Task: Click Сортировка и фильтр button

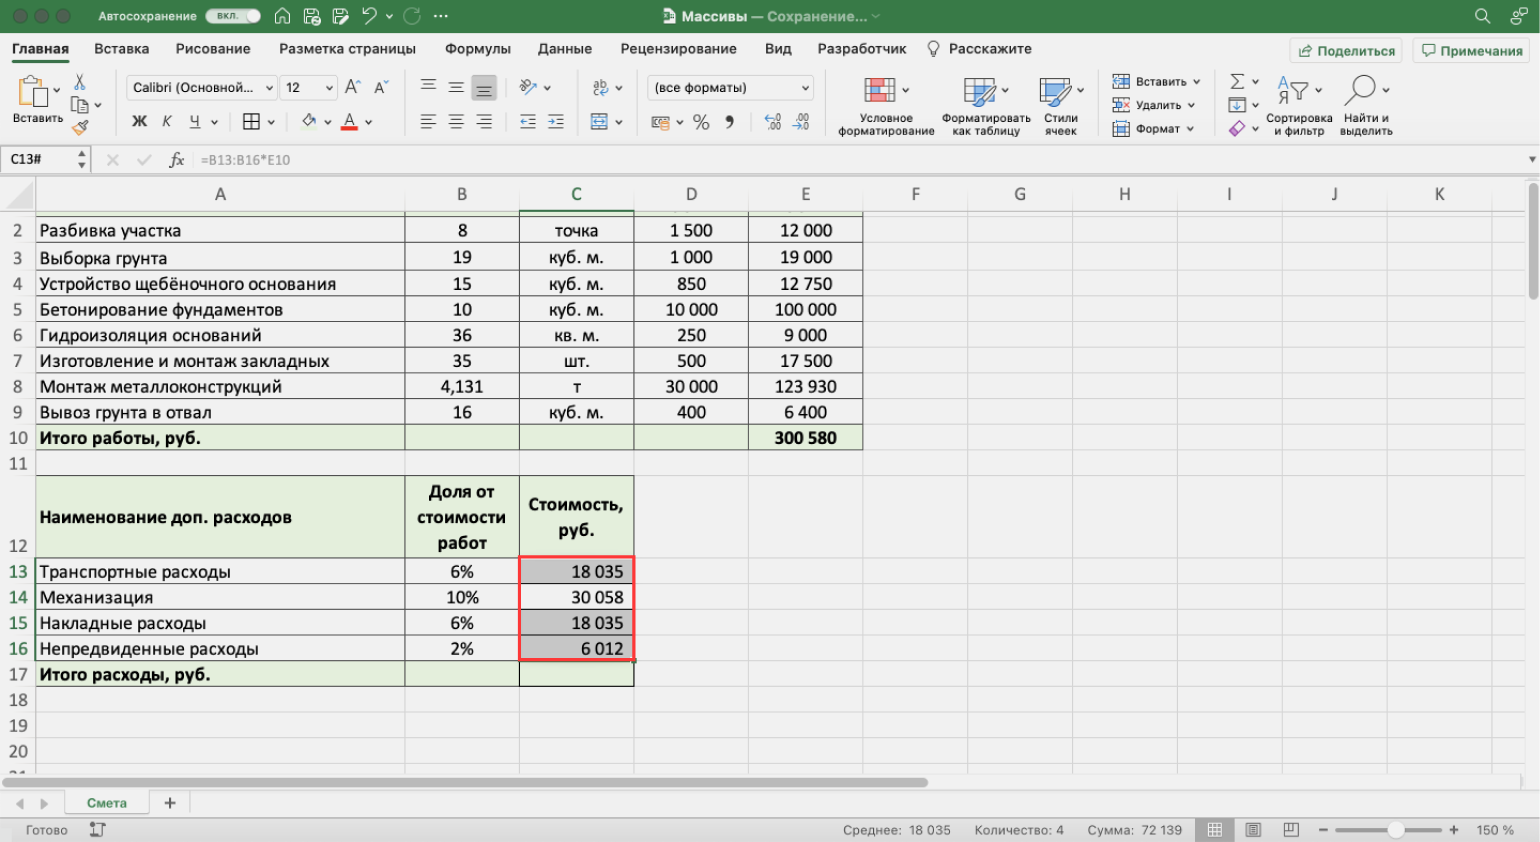Action: coord(1299,106)
